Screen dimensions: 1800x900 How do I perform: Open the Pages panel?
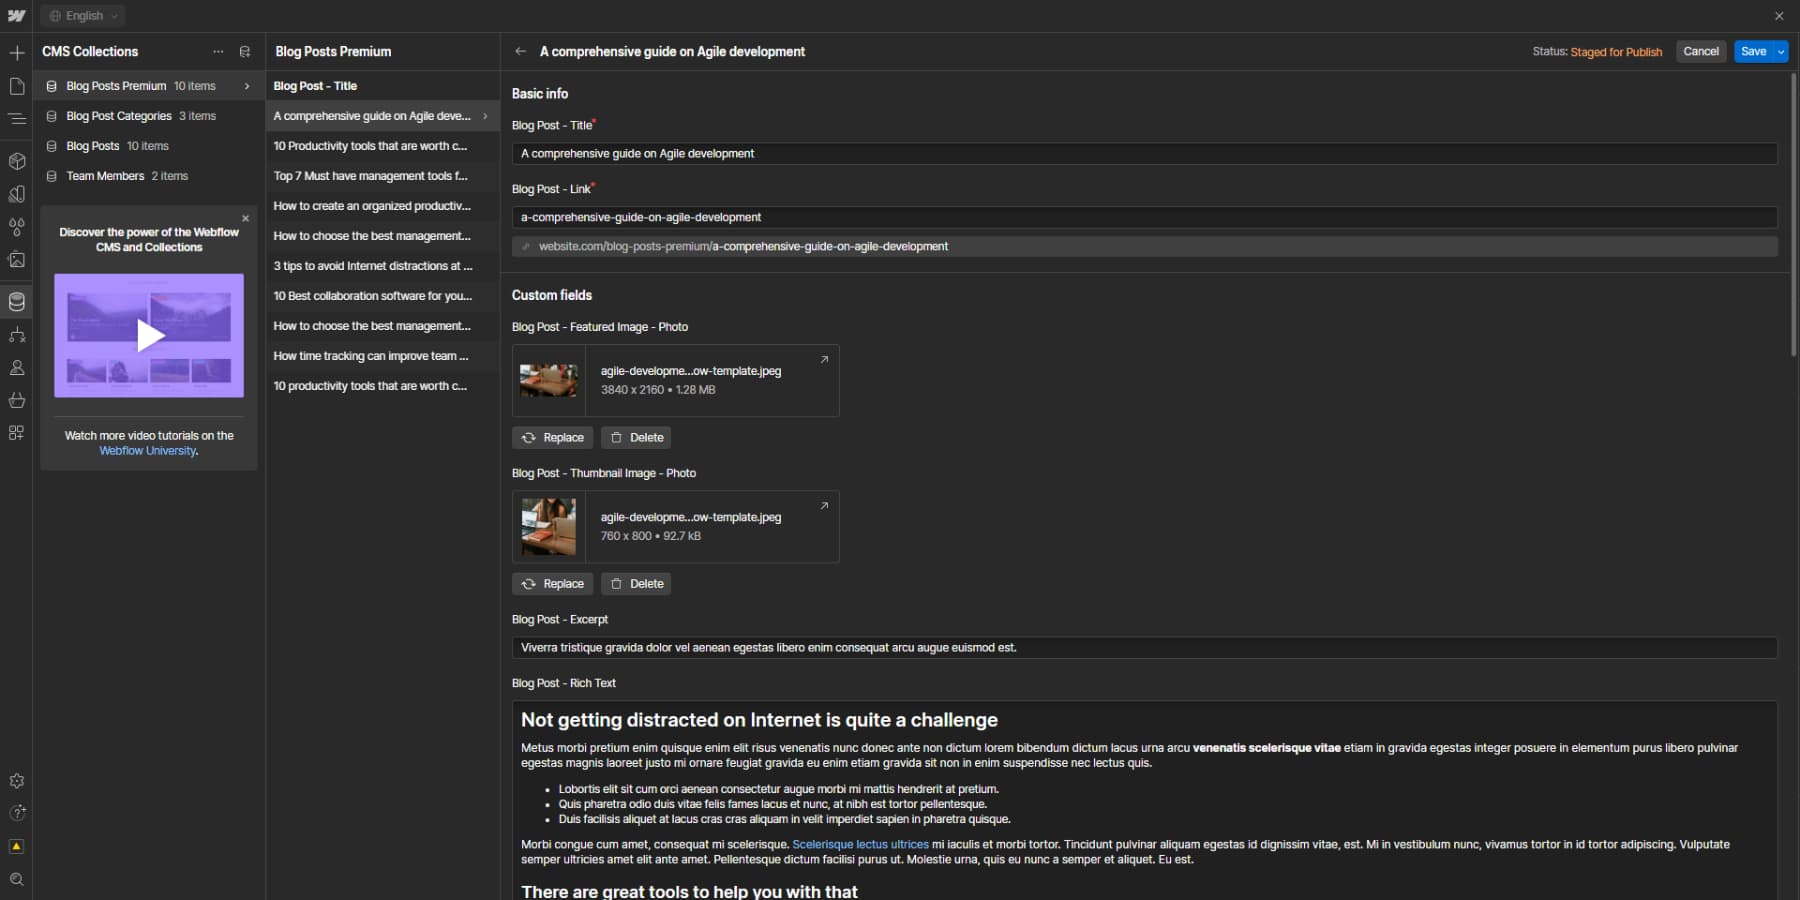17,88
